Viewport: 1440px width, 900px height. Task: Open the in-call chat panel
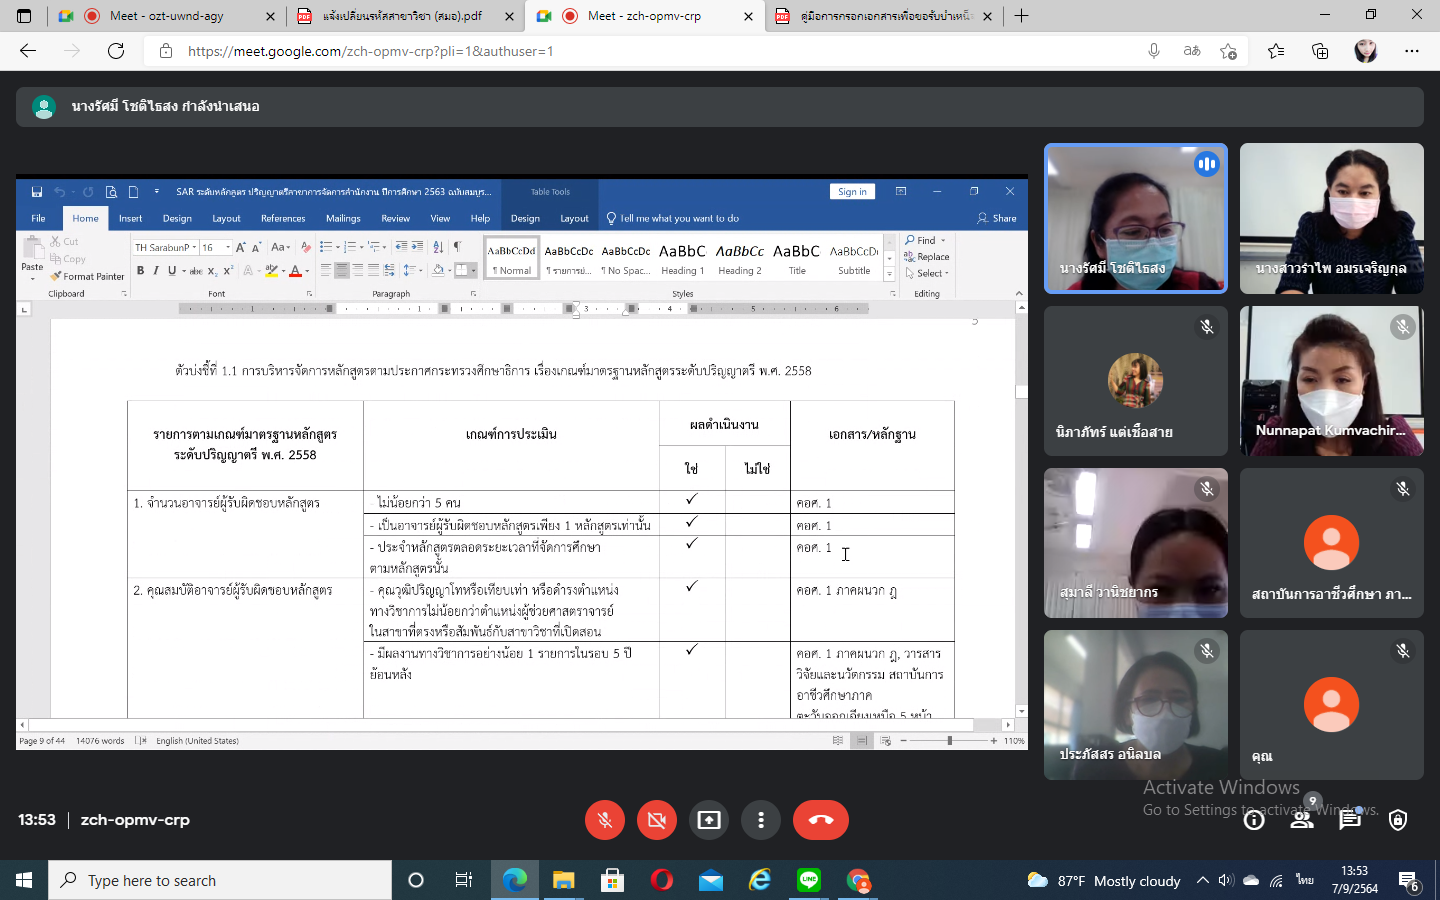(1350, 820)
